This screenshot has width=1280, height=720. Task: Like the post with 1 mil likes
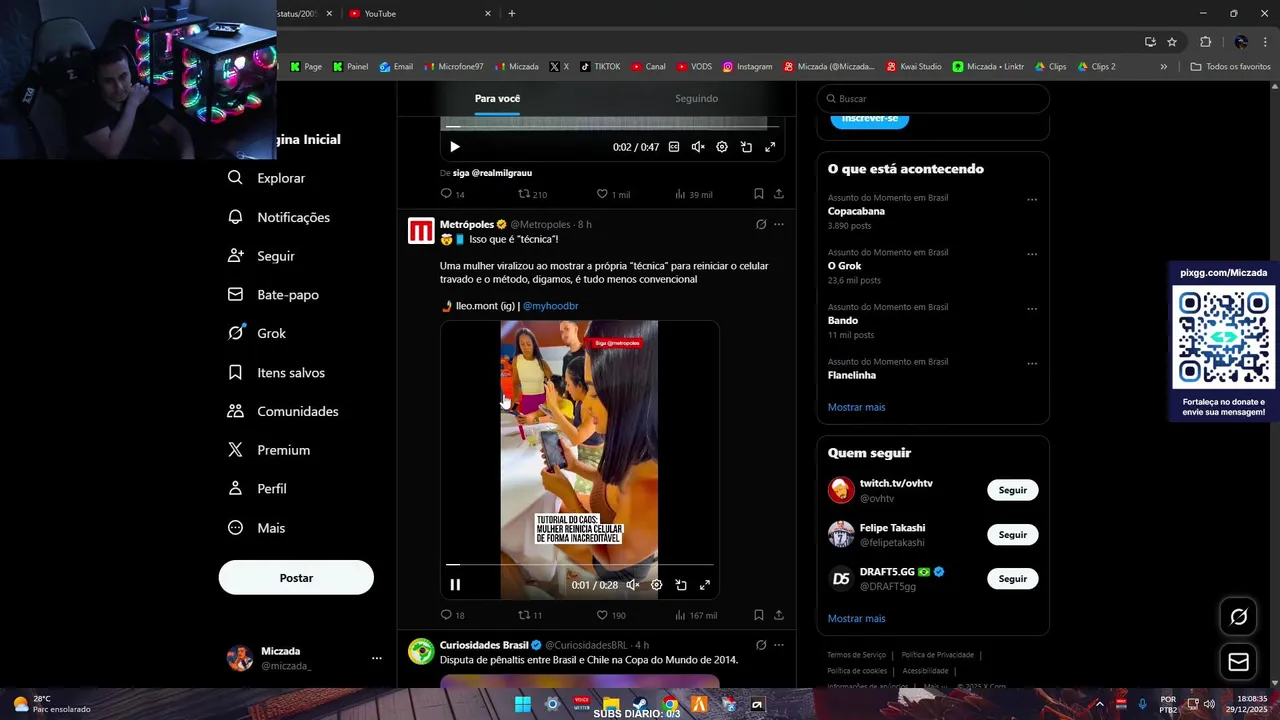613,194
